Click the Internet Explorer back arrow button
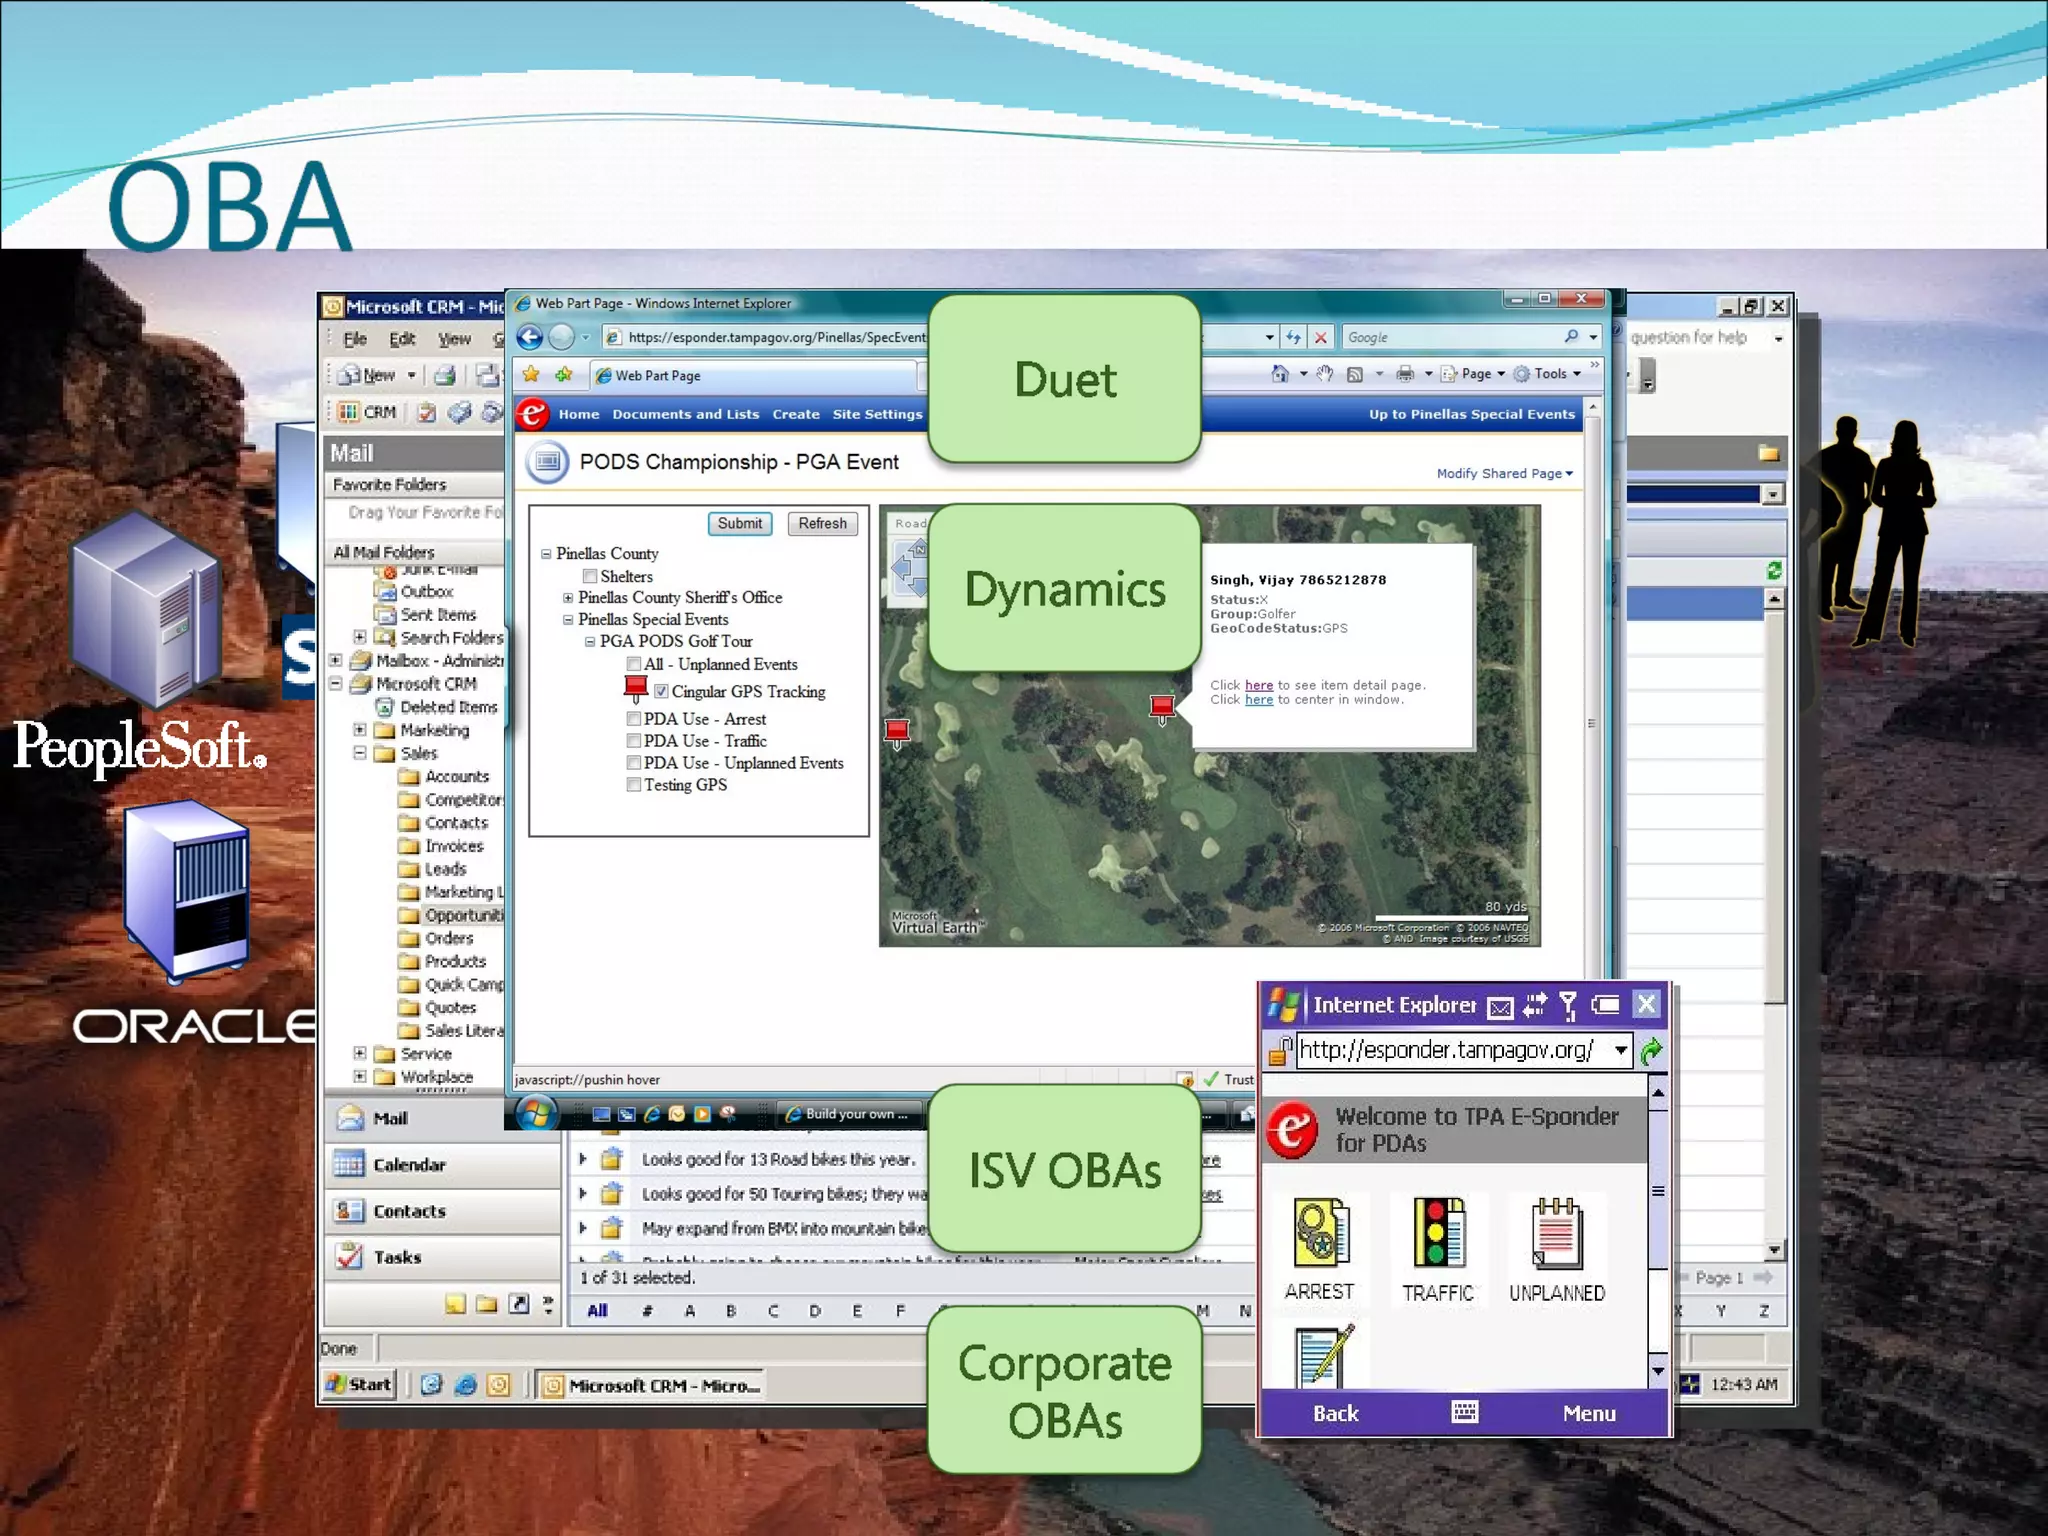This screenshot has width=2048, height=1536. click(x=530, y=338)
